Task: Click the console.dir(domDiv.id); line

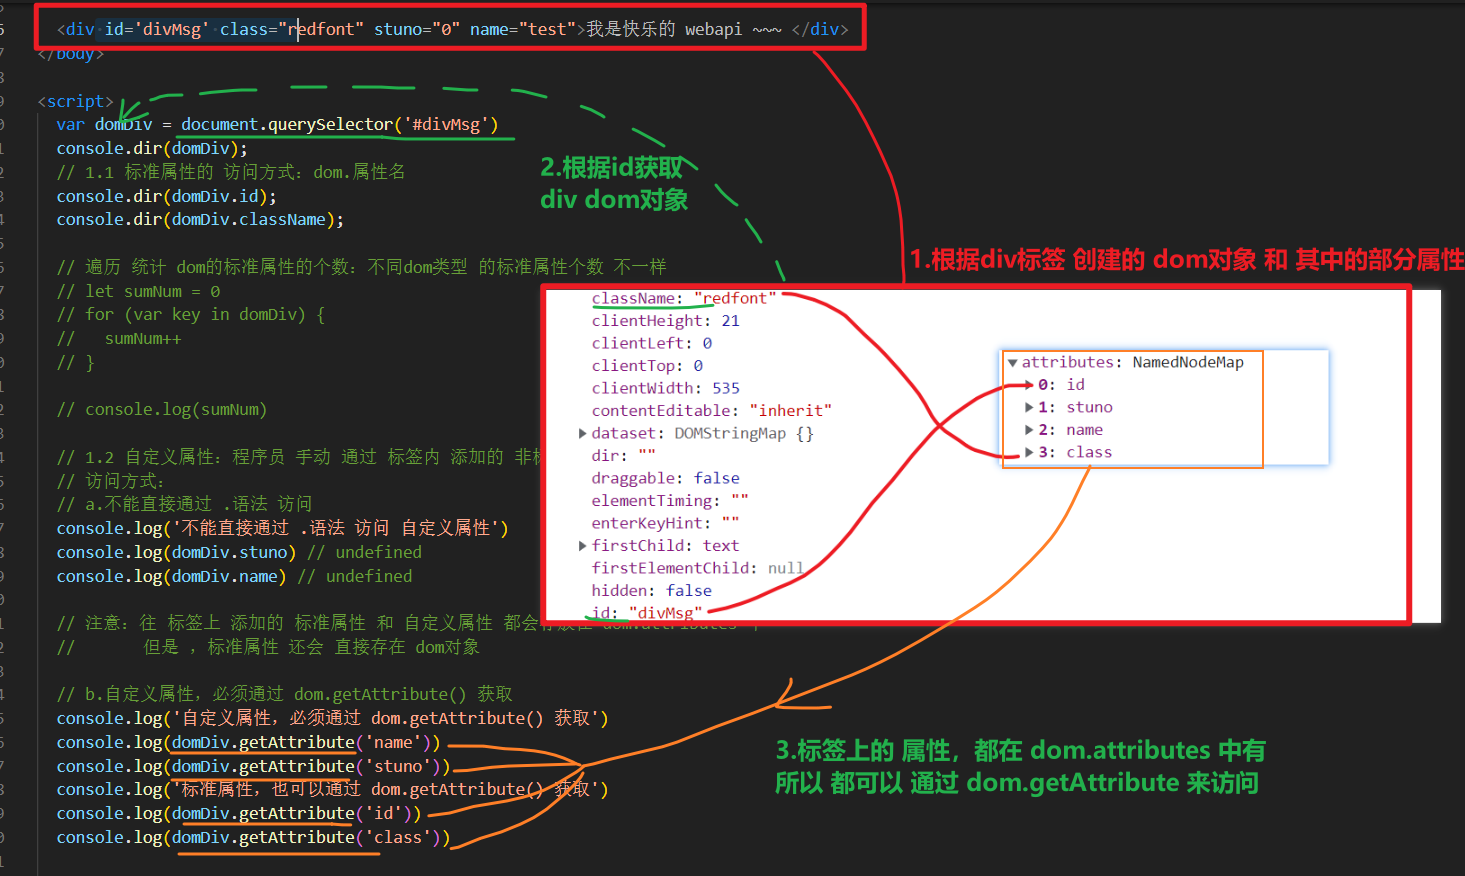Action: coord(166,196)
